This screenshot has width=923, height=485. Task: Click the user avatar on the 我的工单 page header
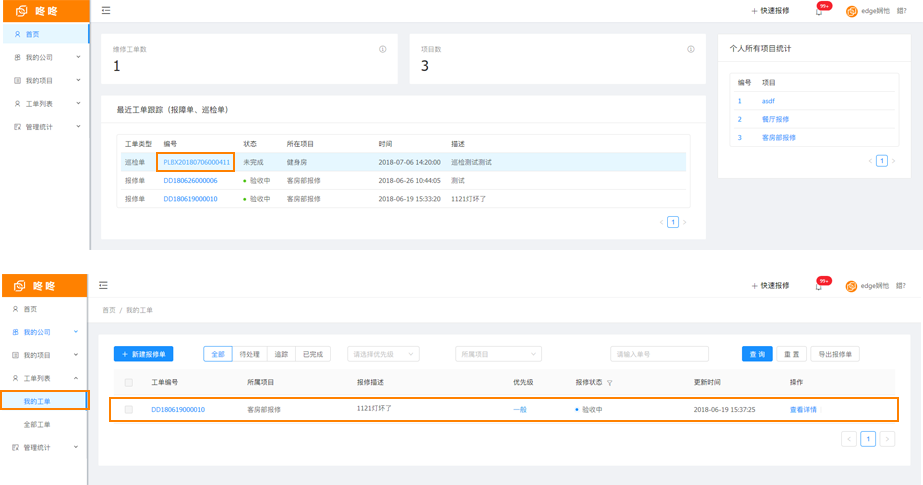point(851,287)
